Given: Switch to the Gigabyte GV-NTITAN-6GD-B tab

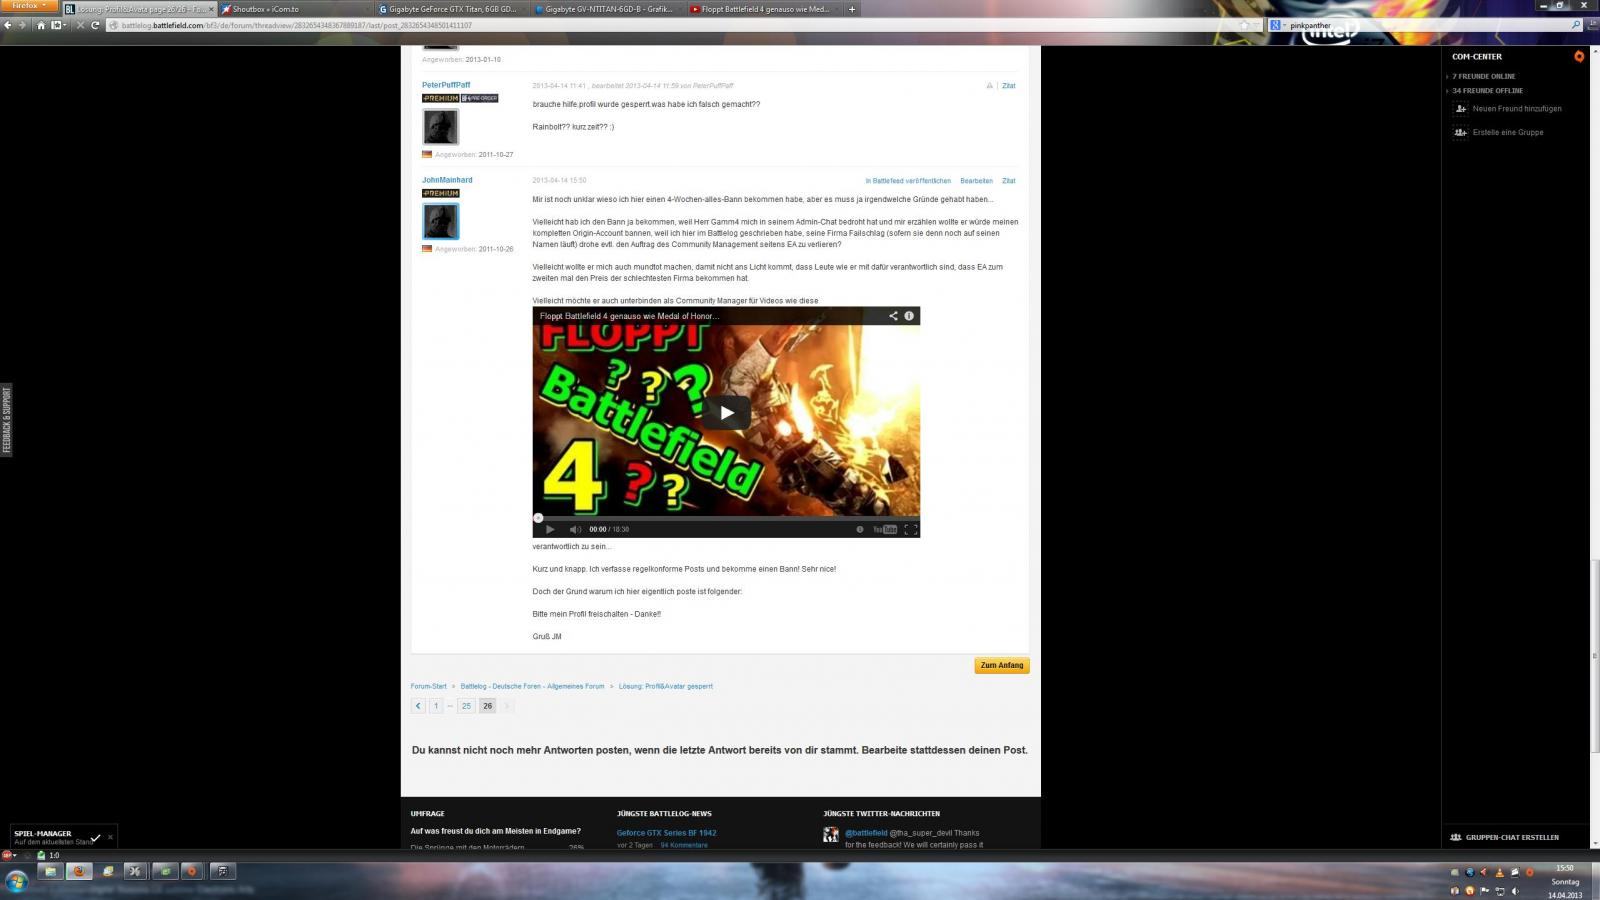Looking at the screenshot, I should (608, 9).
